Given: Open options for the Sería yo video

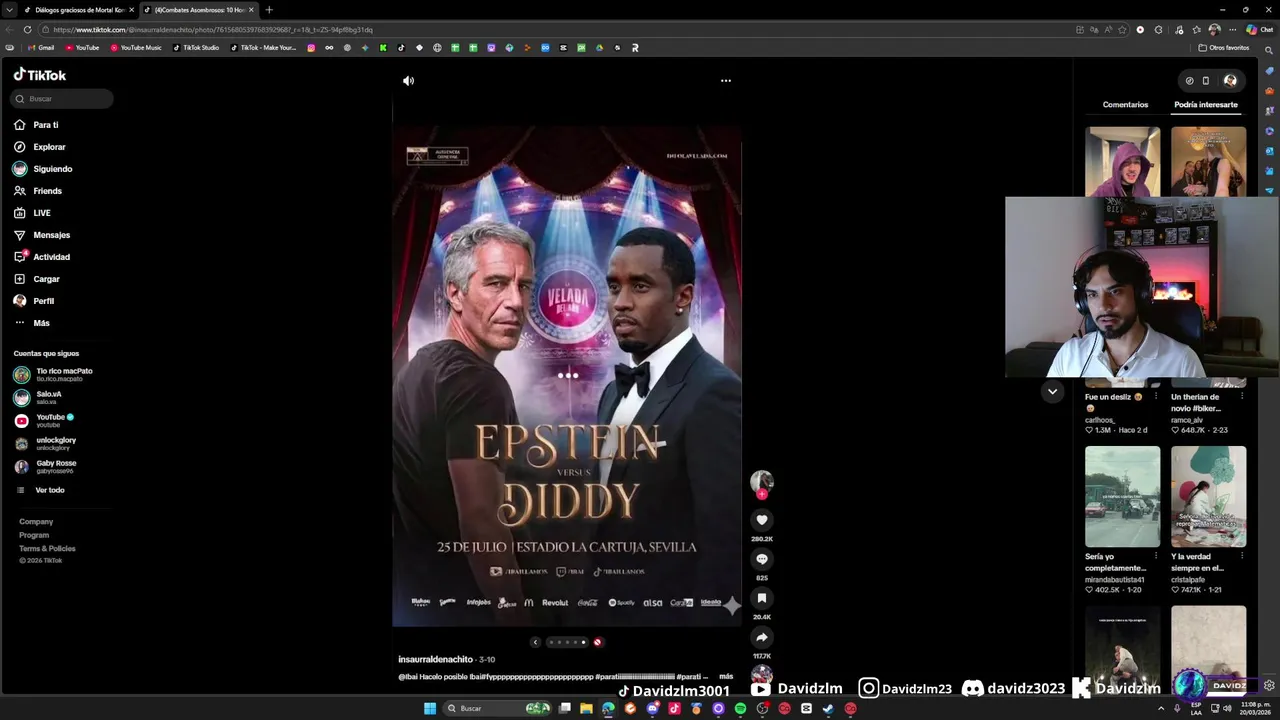Looking at the screenshot, I should tap(1156, 557).
